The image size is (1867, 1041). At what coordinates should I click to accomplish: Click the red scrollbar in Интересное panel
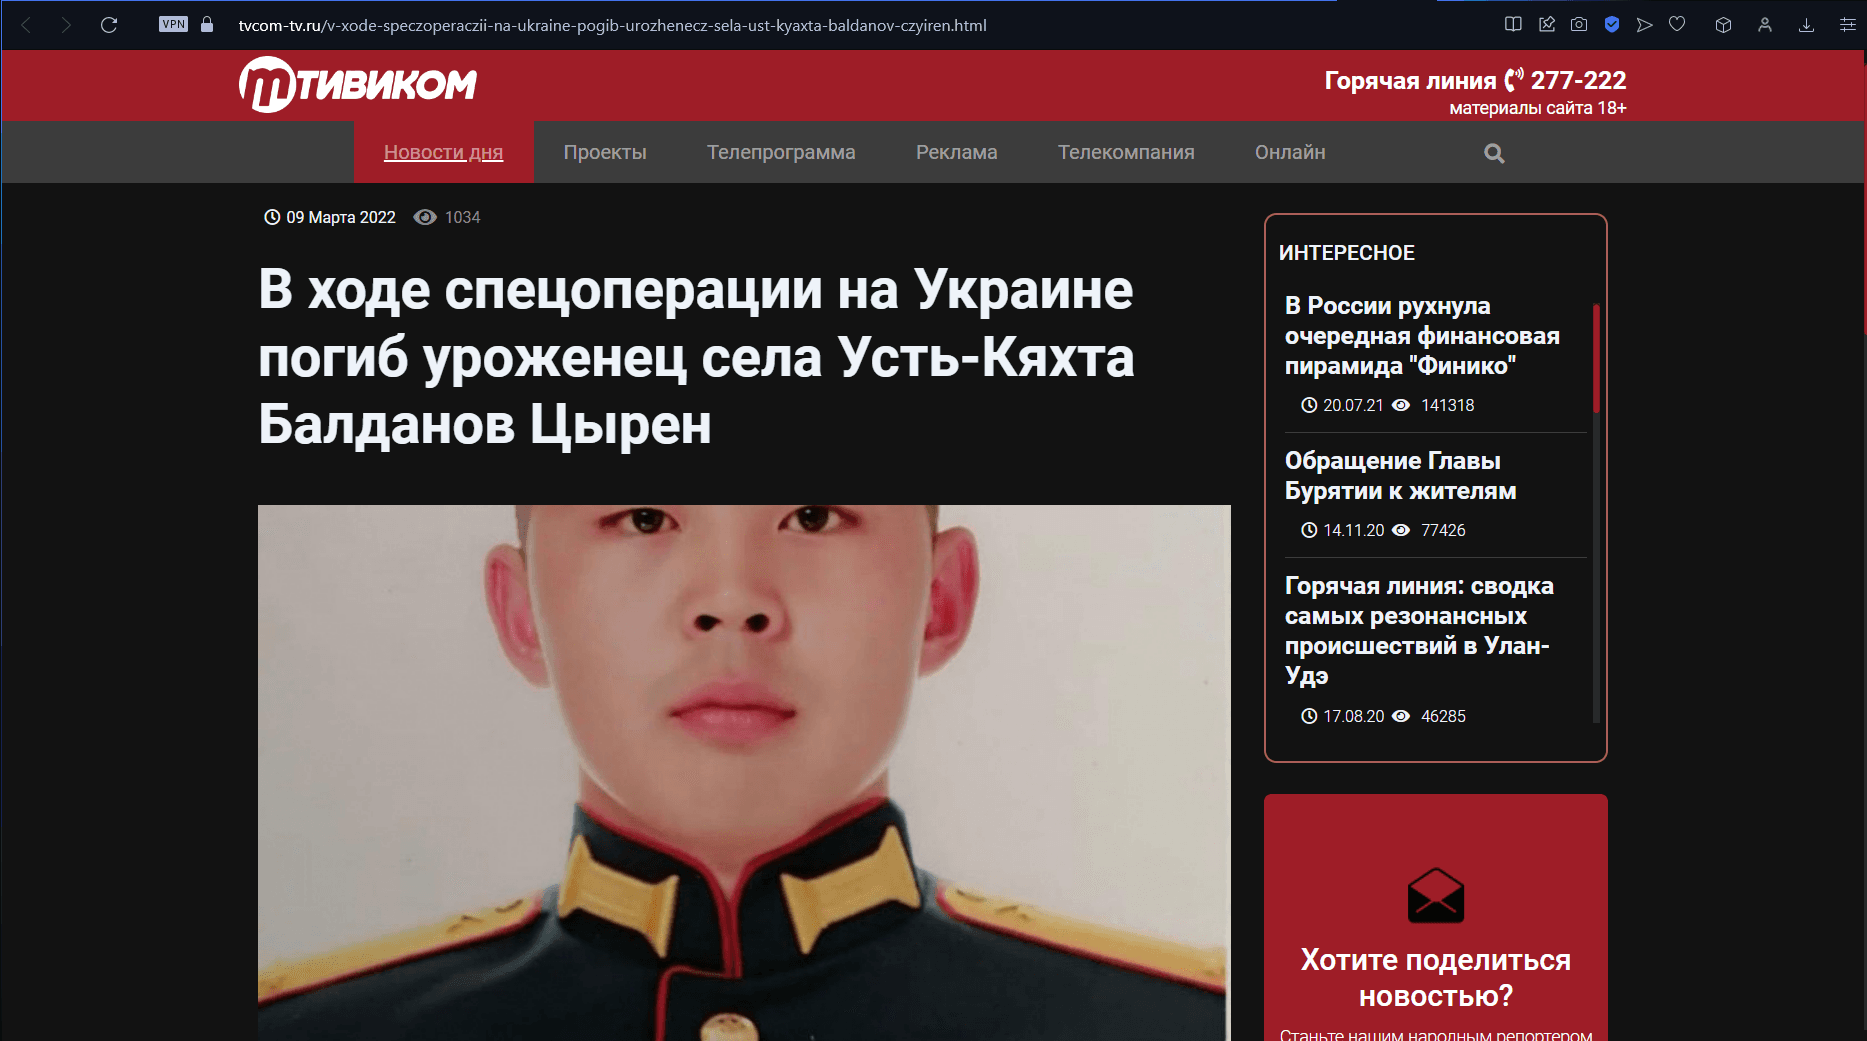(x=1596, y=358)
